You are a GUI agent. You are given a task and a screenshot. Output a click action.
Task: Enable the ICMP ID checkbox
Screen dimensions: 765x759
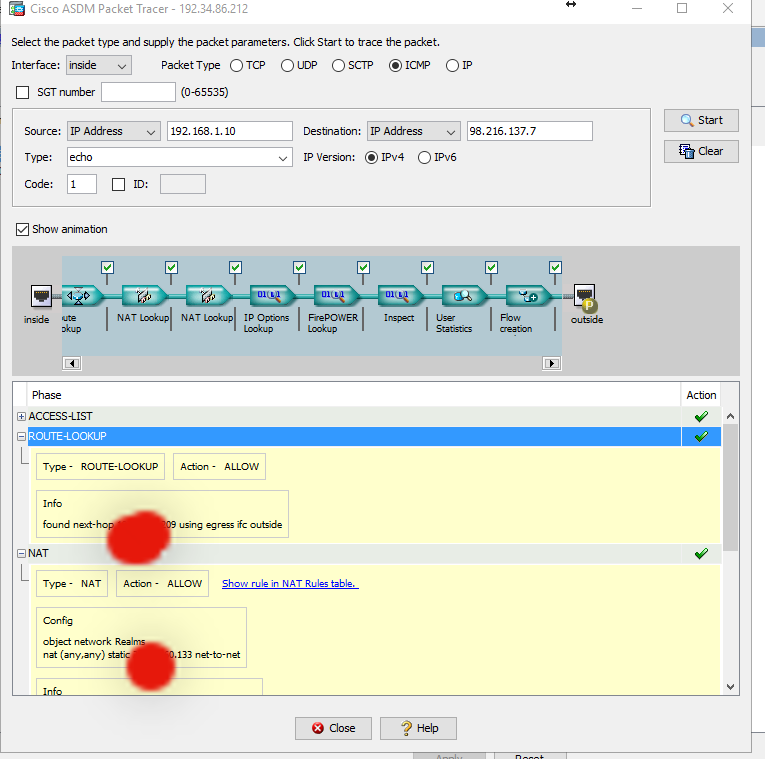119,184
